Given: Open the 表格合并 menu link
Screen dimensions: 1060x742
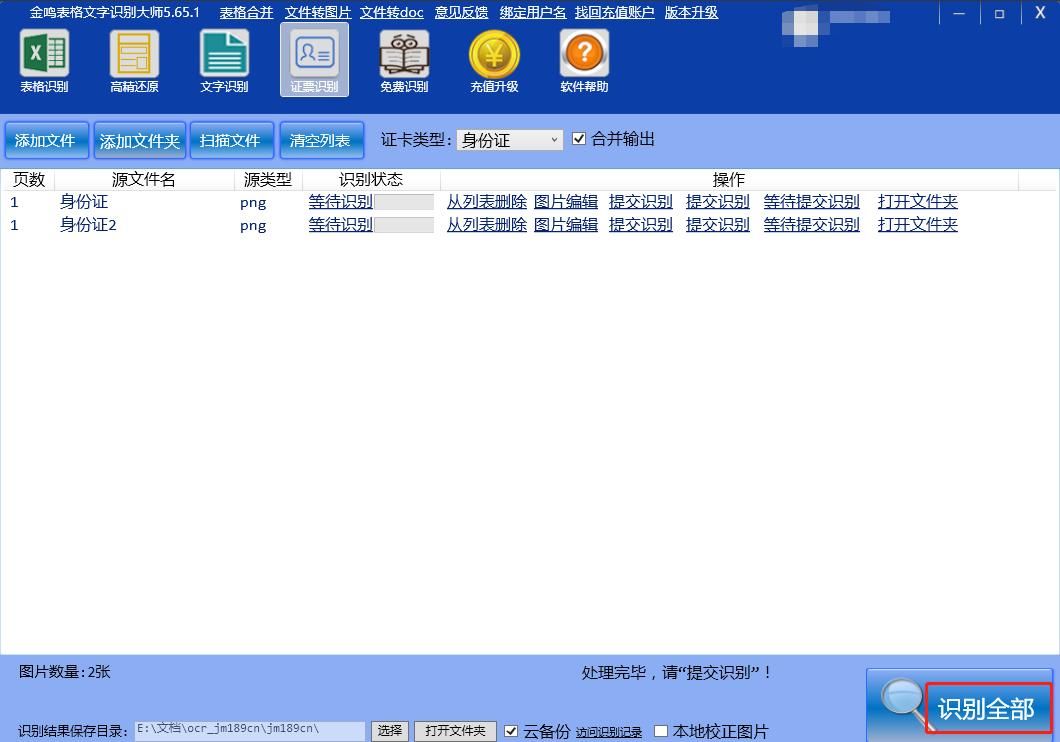Looking at the screenshot, I should pyautogui.click(x=246, y=12).
